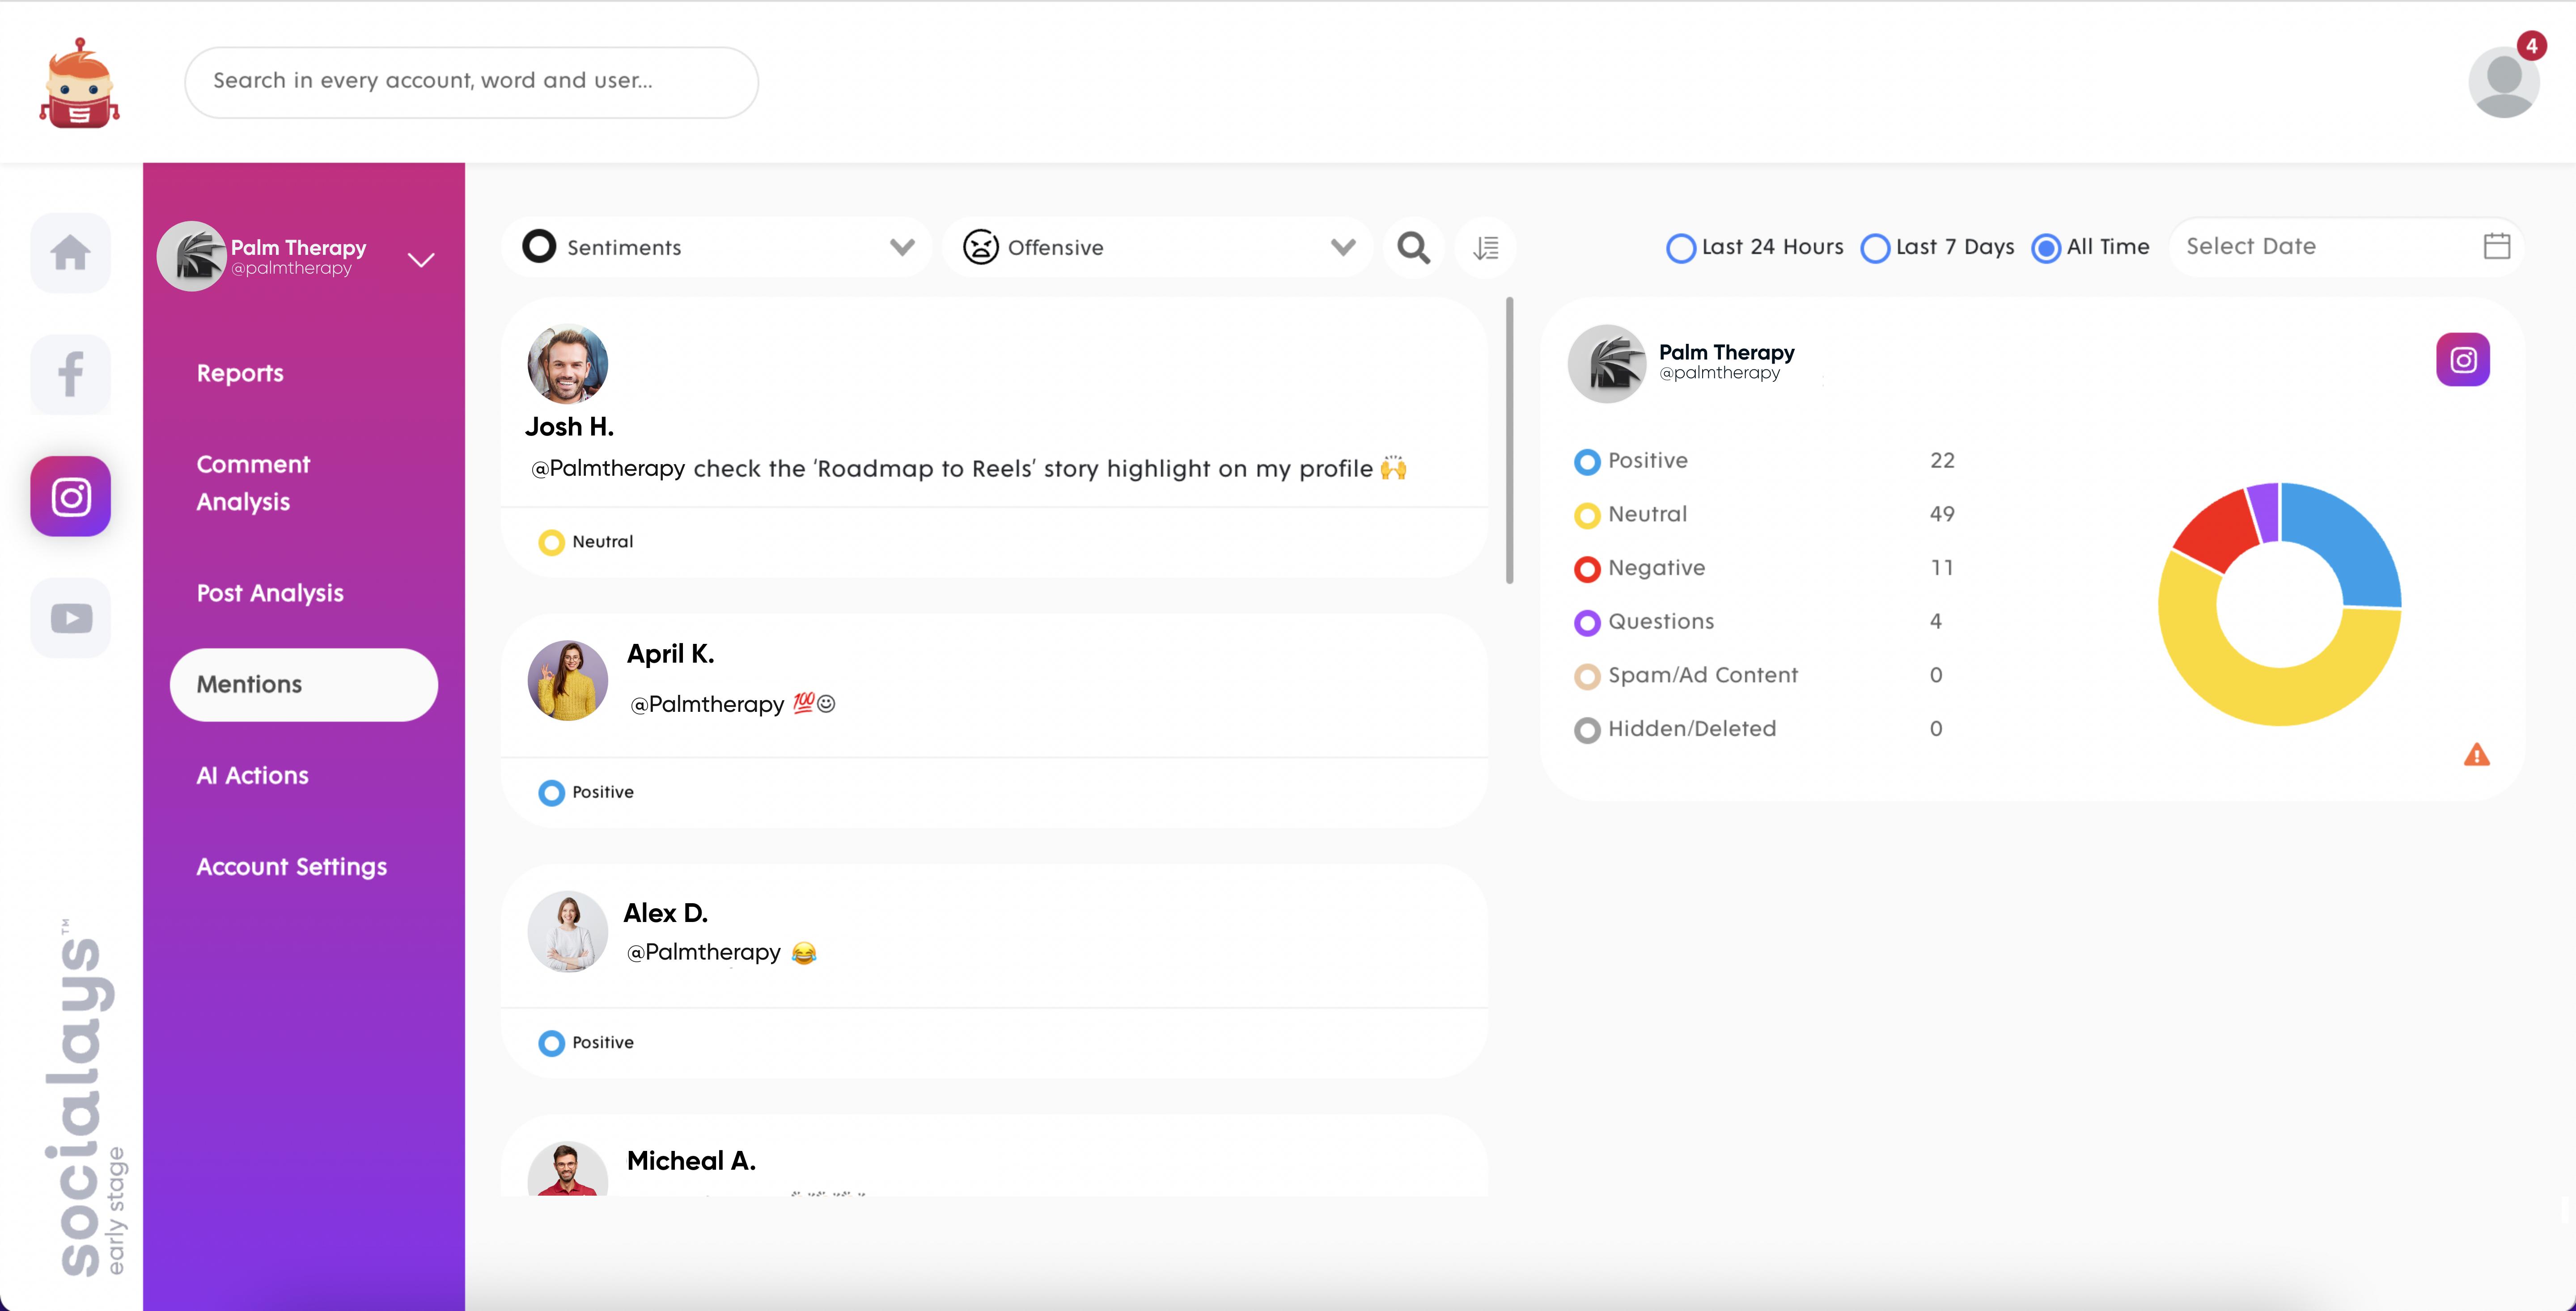Viewport: 2576px width, 1311px height.
Task: Click the Positive tag on Alex D. mention
Action: point(586,1043)
